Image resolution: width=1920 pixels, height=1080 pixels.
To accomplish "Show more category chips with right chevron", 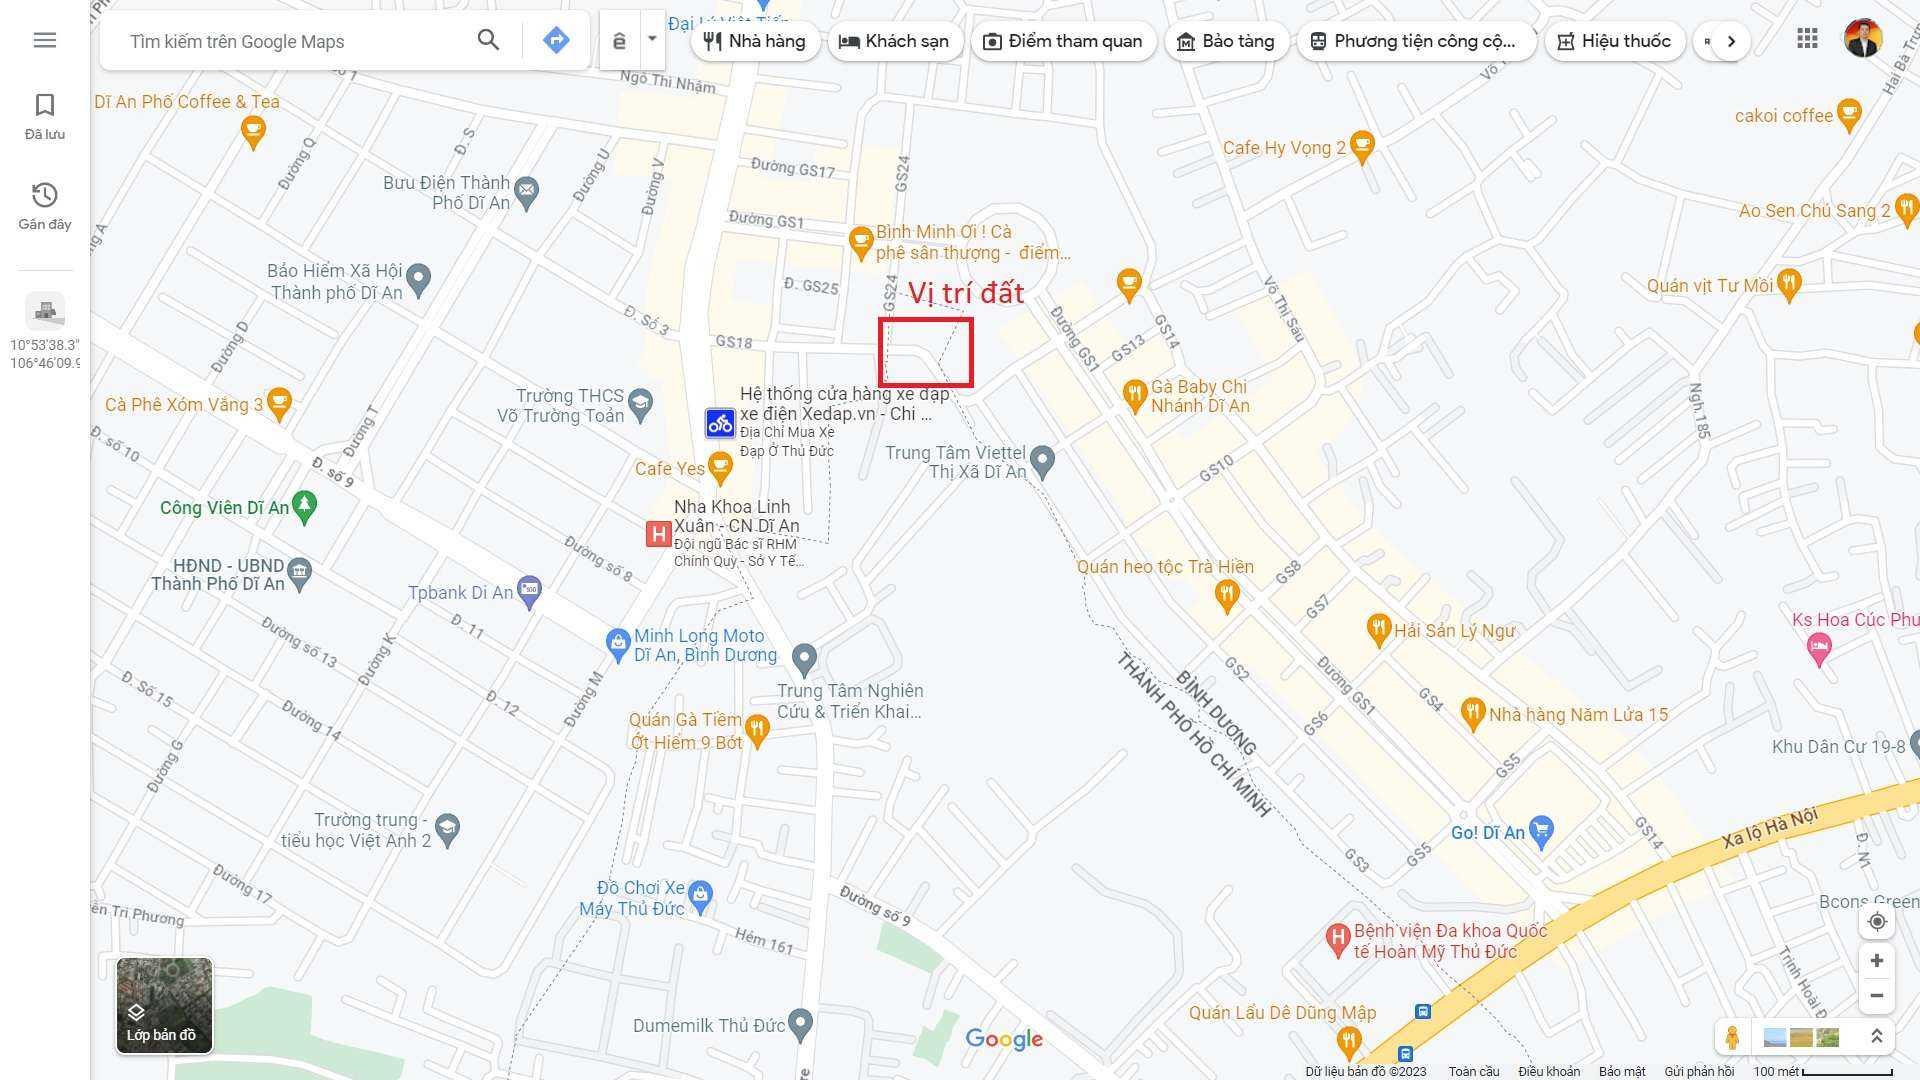I will click(x=1731, y=41).
